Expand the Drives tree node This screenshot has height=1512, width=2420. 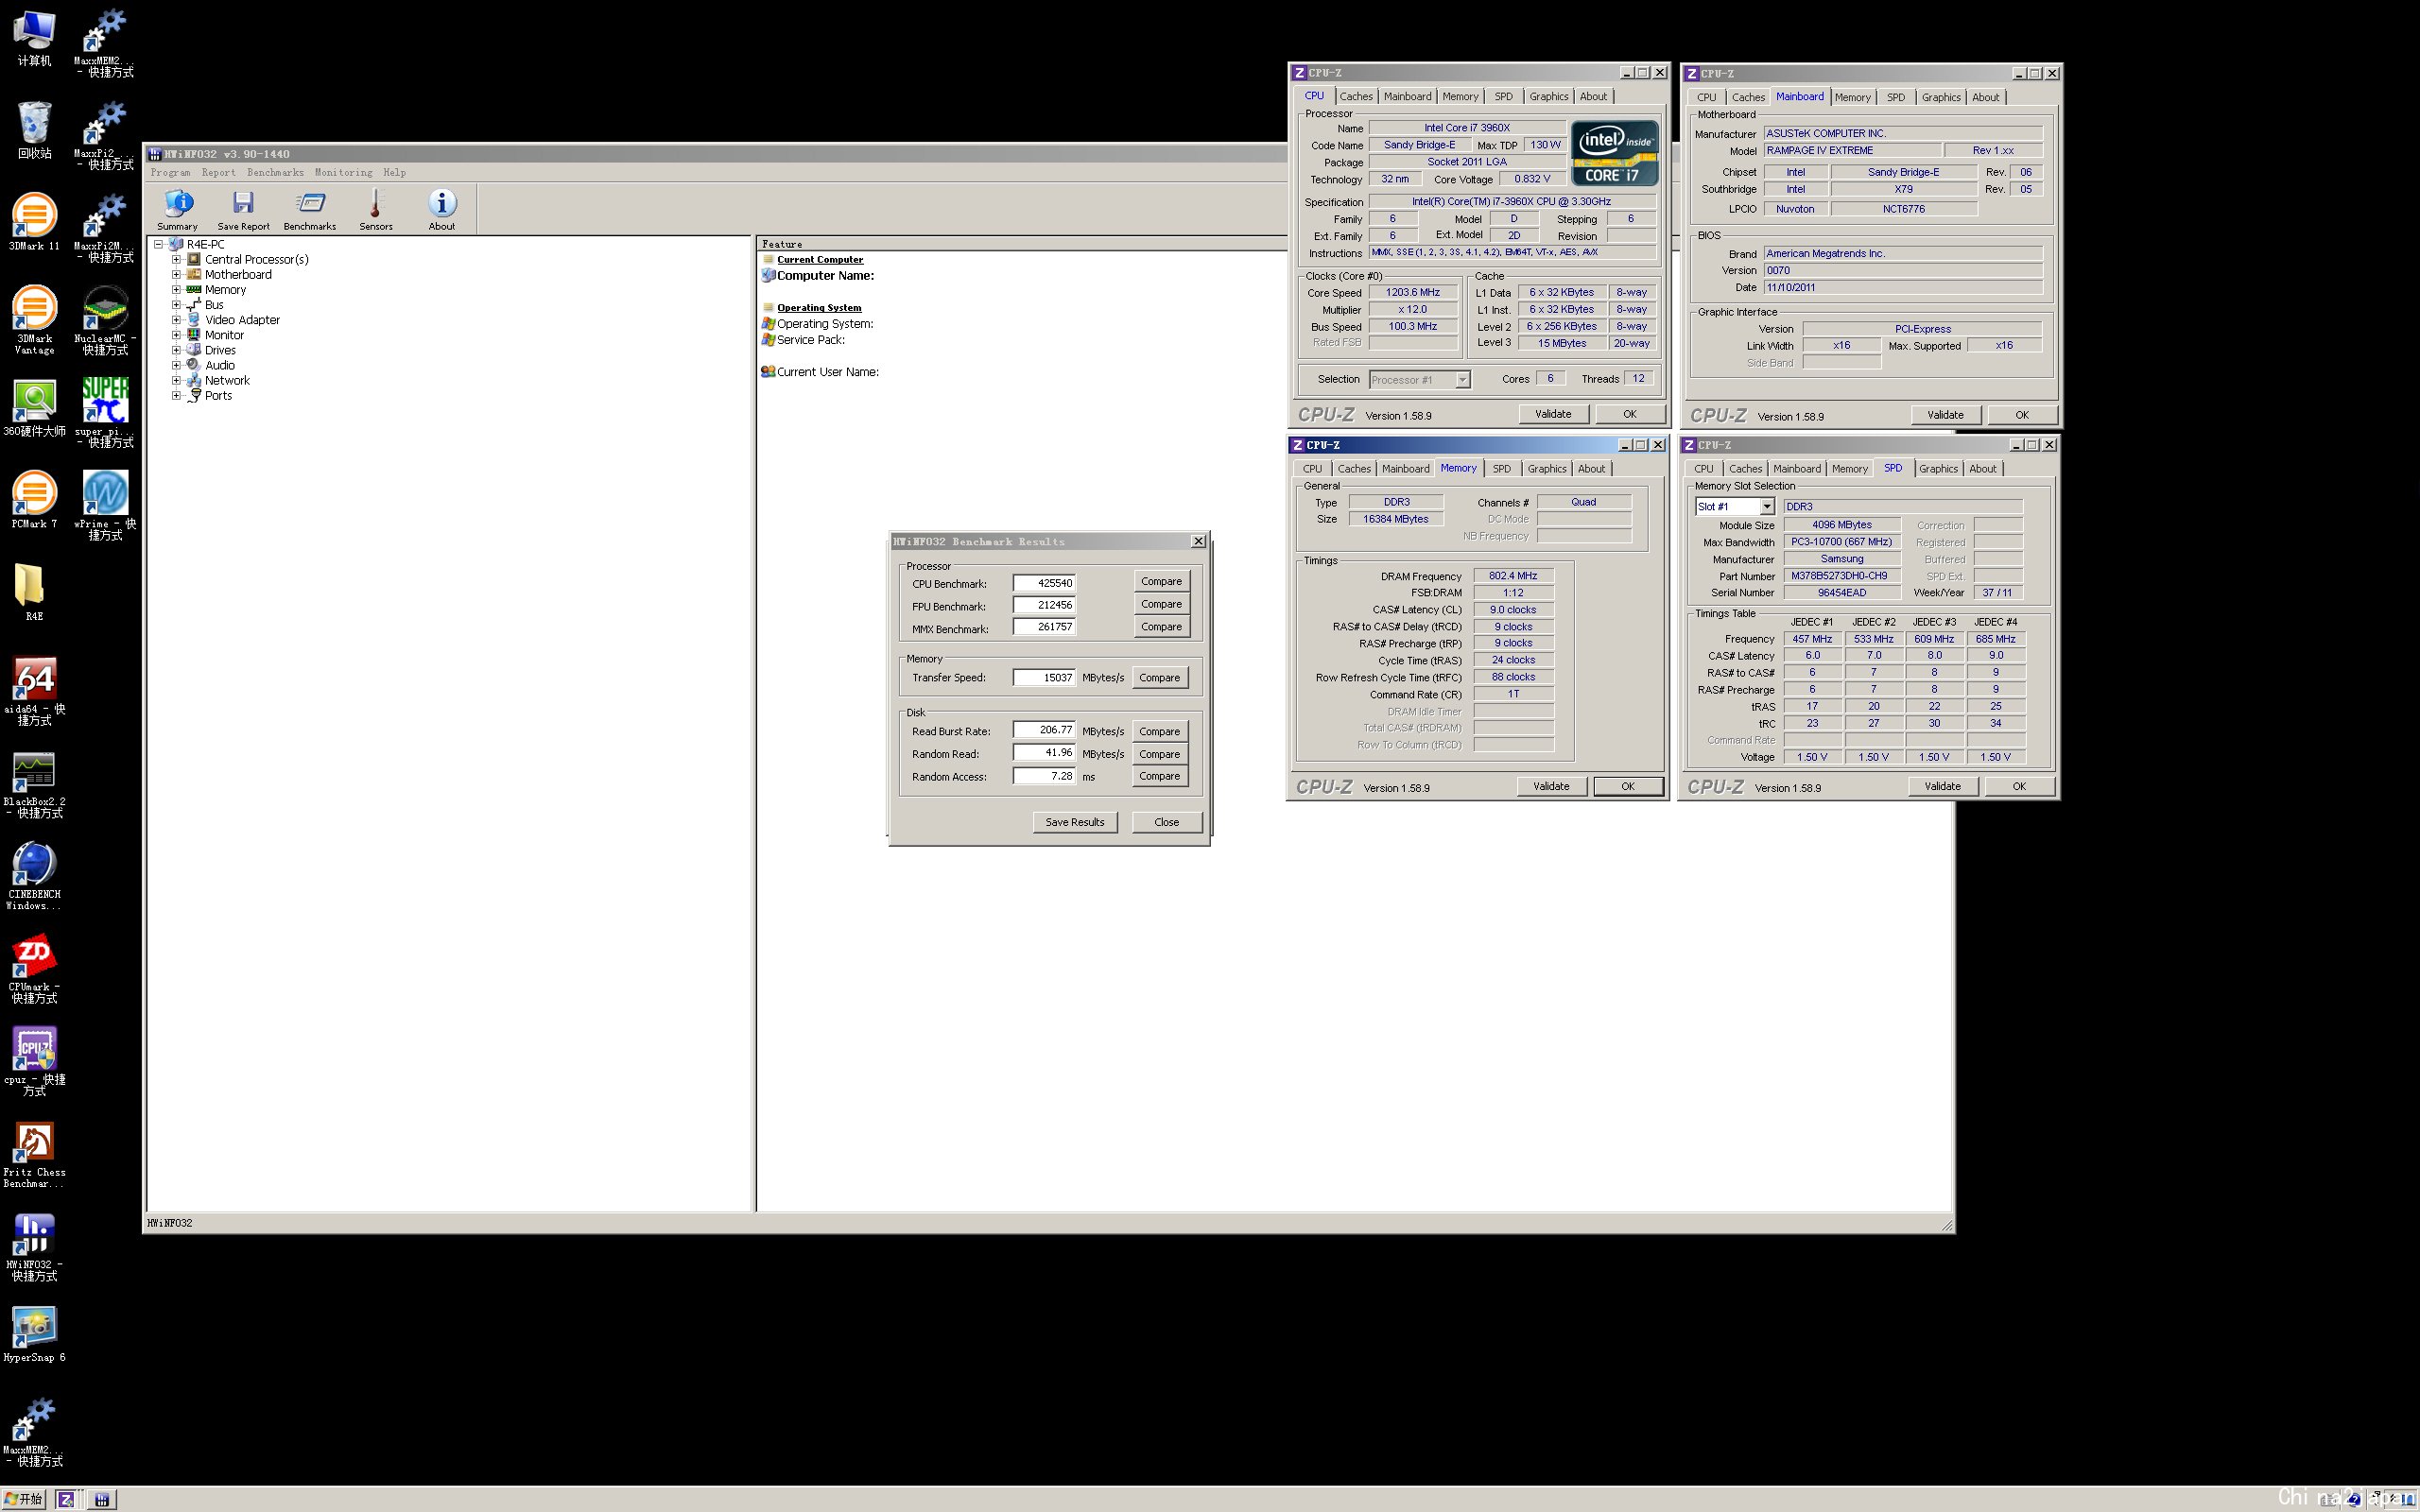tap(176, 350)
